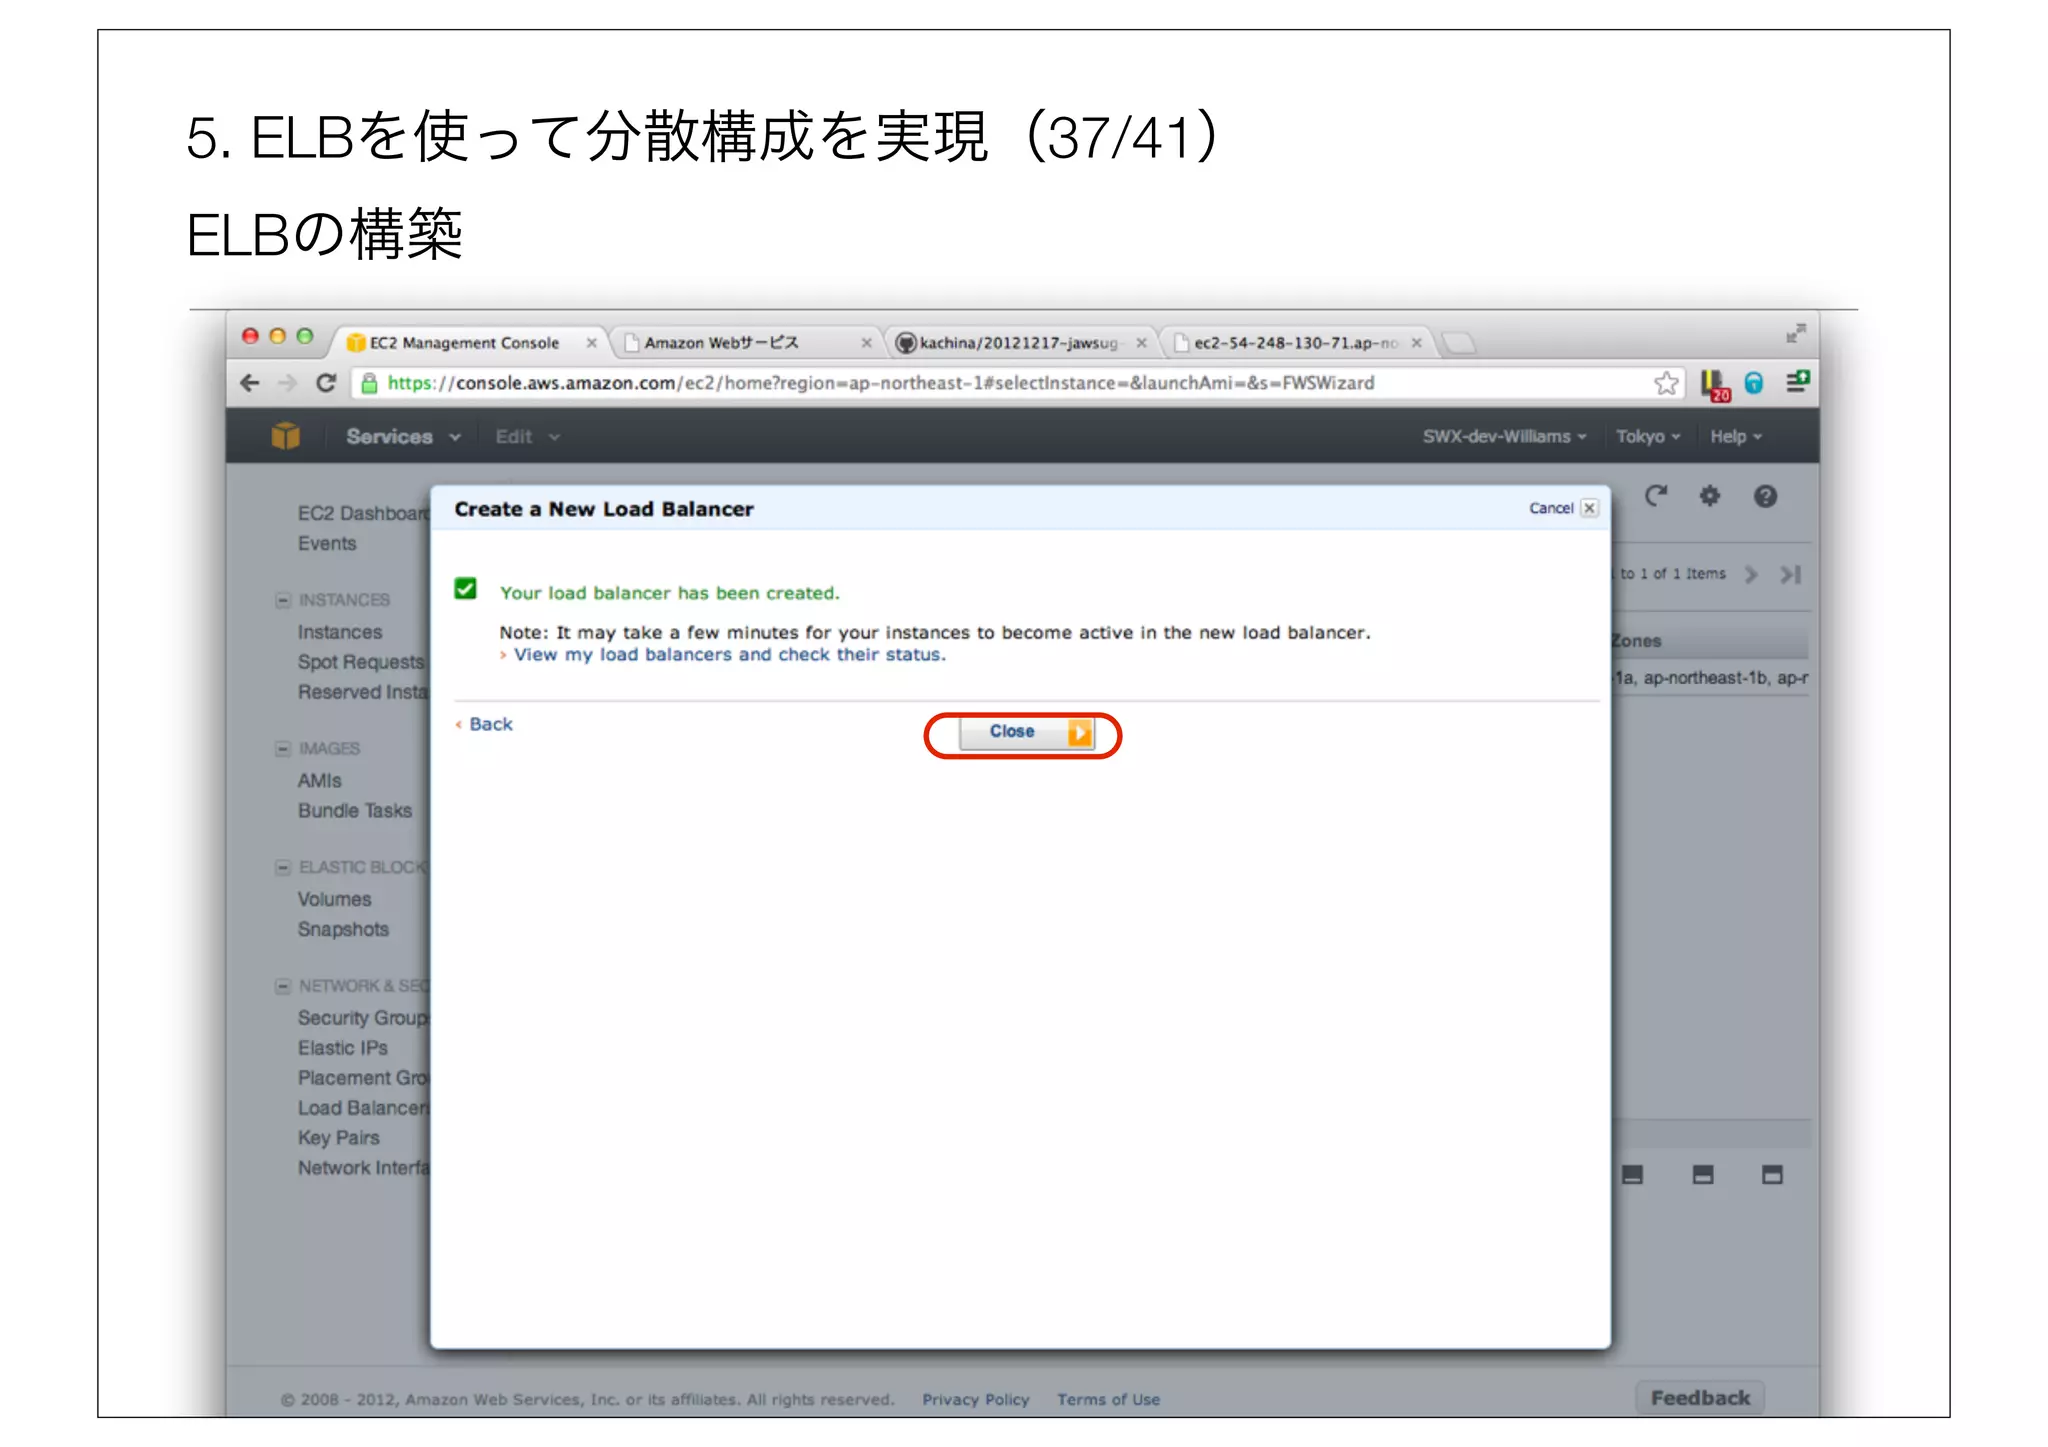This screenshot has height=1447, width=2048.
Task: Open the Terms of Use footer link
Action: [1109, 1400]
